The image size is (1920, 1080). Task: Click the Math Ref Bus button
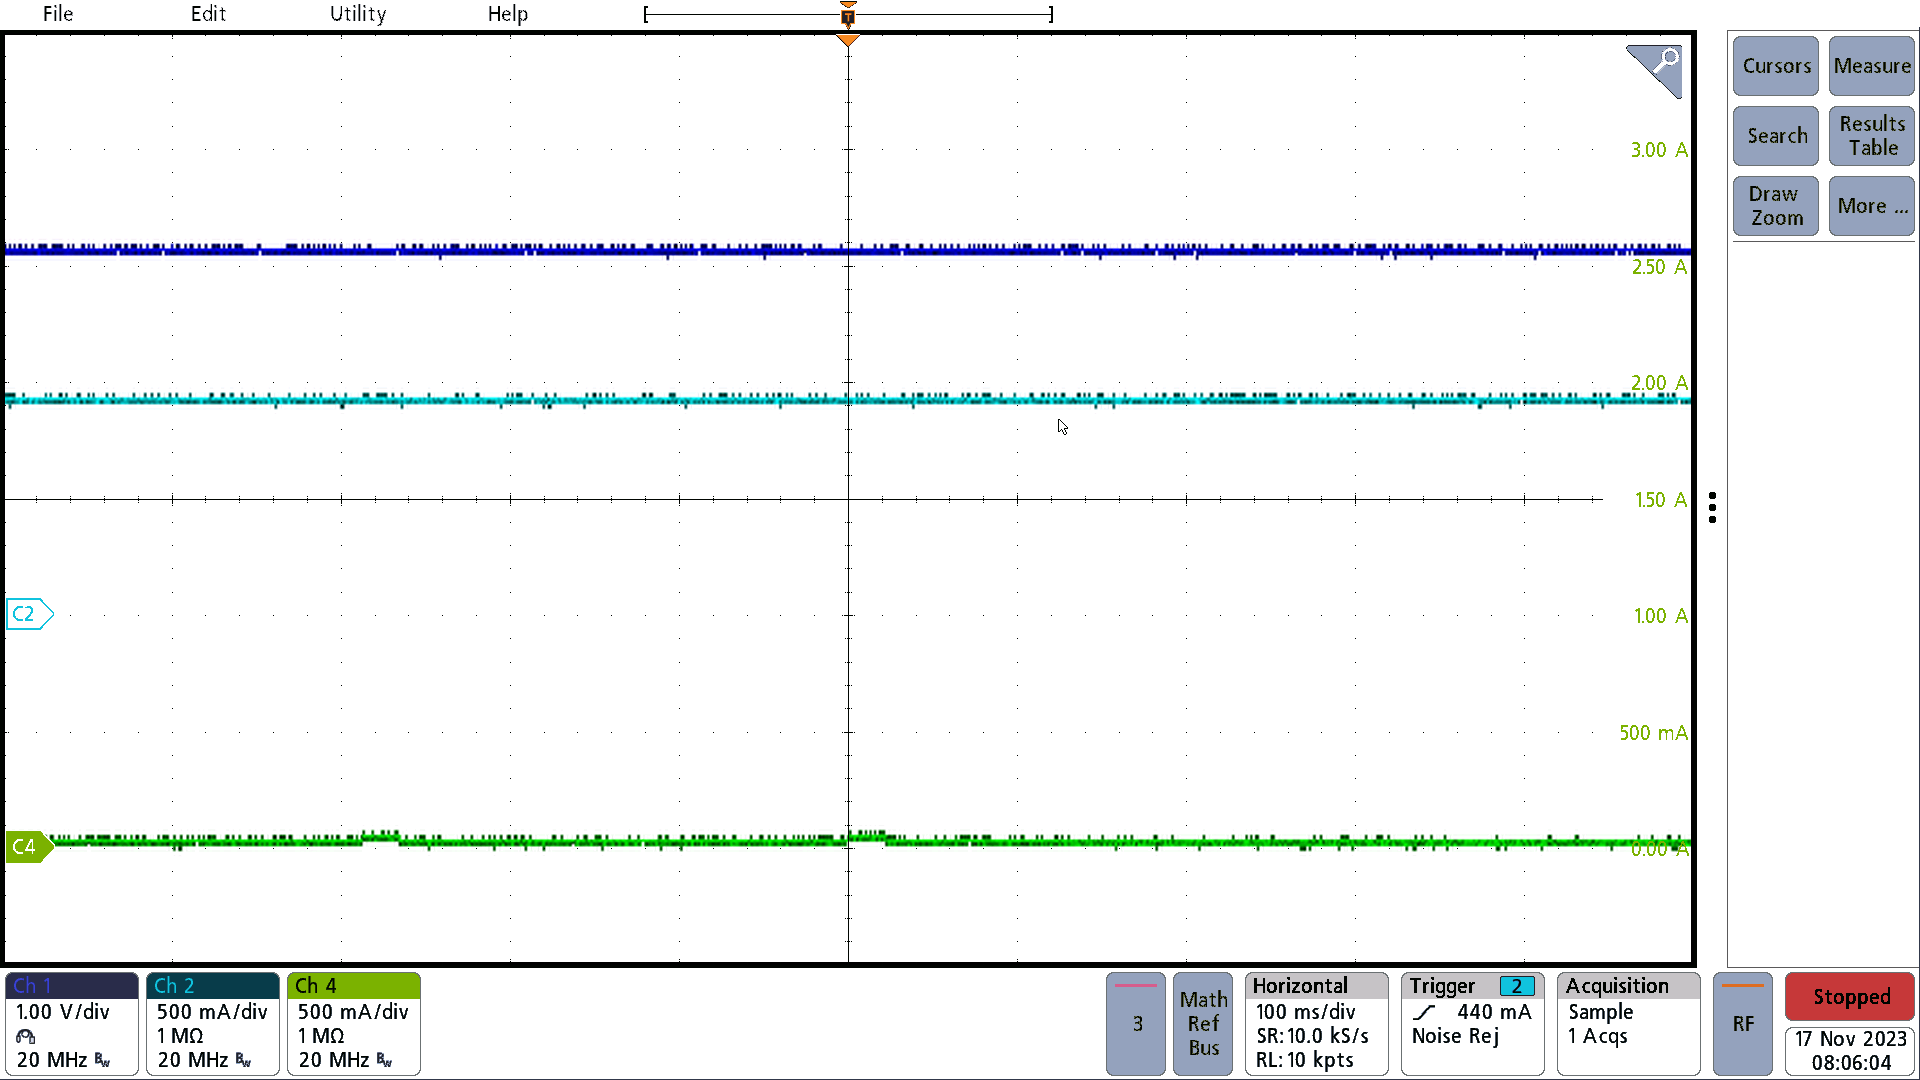[1203, 1024]
